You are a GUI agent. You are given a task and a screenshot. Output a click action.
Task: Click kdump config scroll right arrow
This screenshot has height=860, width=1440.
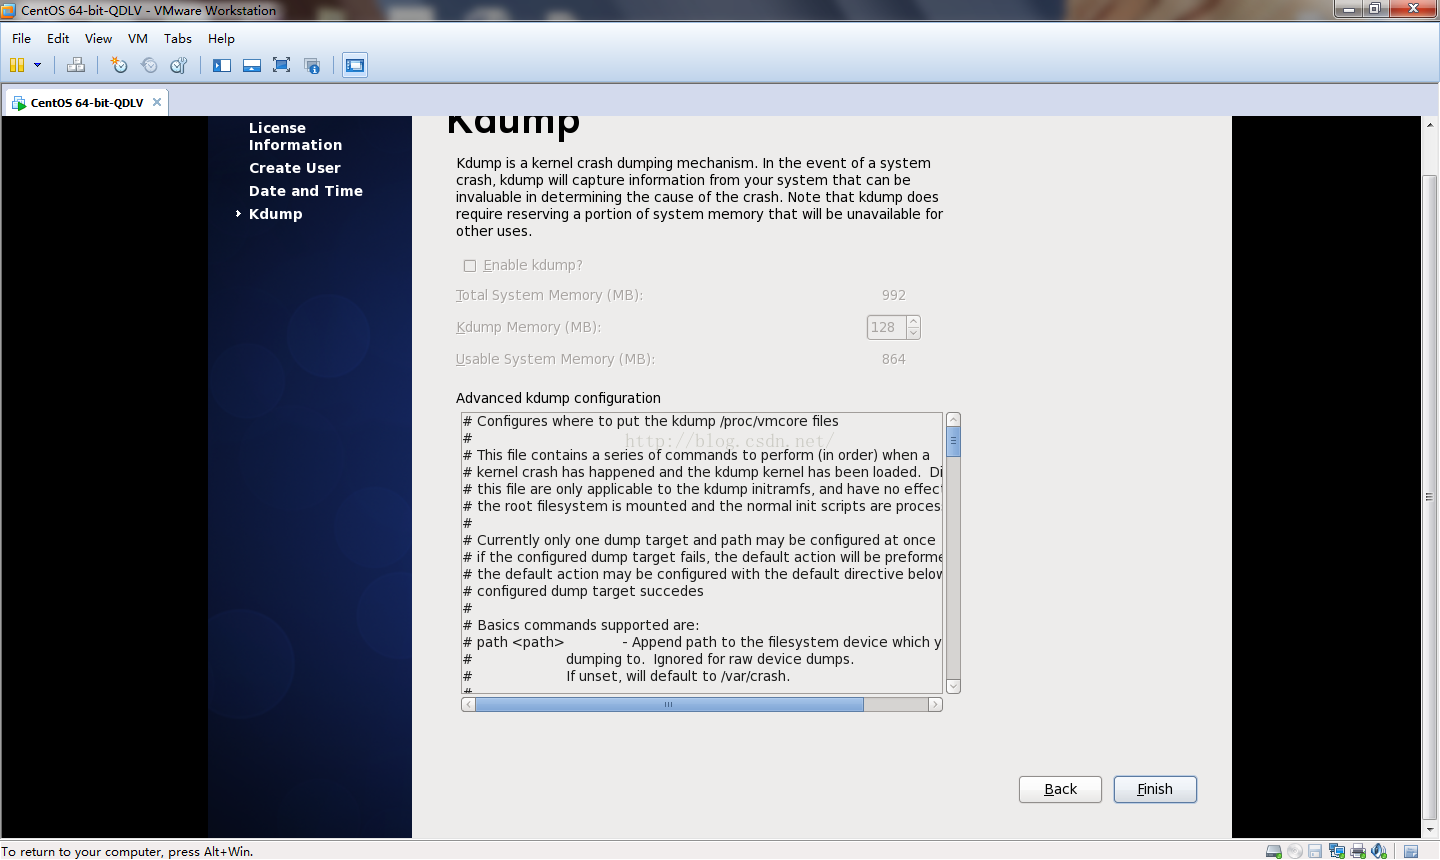coord(935,705)
